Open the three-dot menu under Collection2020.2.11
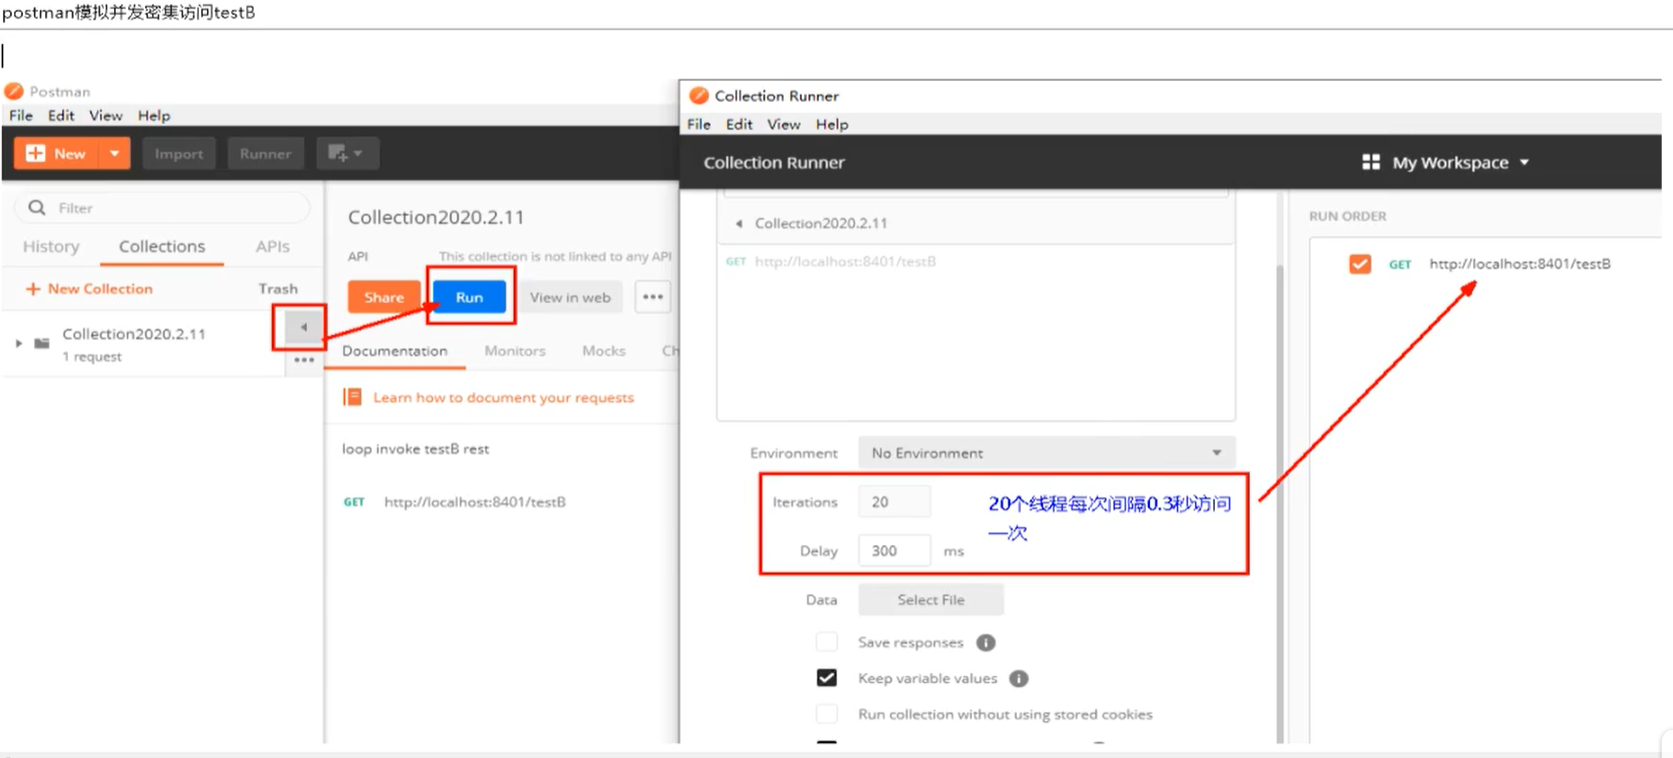 (x=304, y=360)
